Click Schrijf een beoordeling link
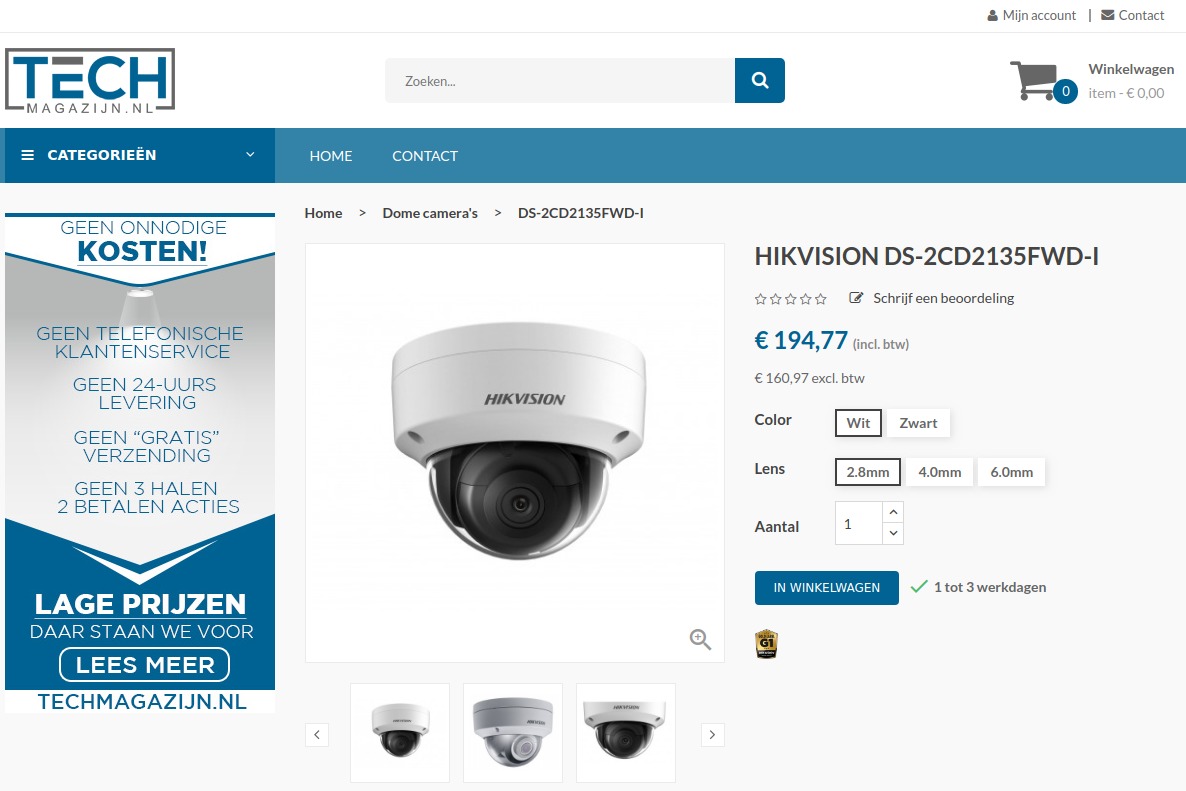 coord(943,298)
